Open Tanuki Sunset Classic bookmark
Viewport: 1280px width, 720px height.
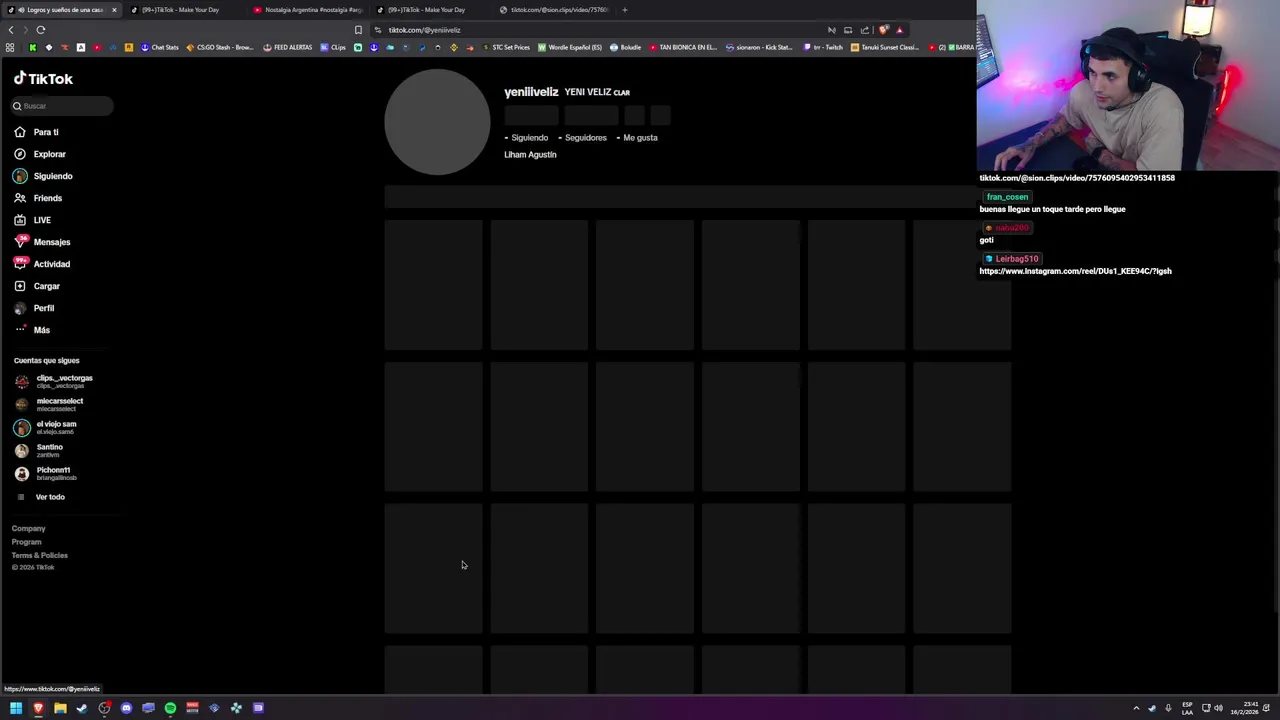tap(885, 47)
